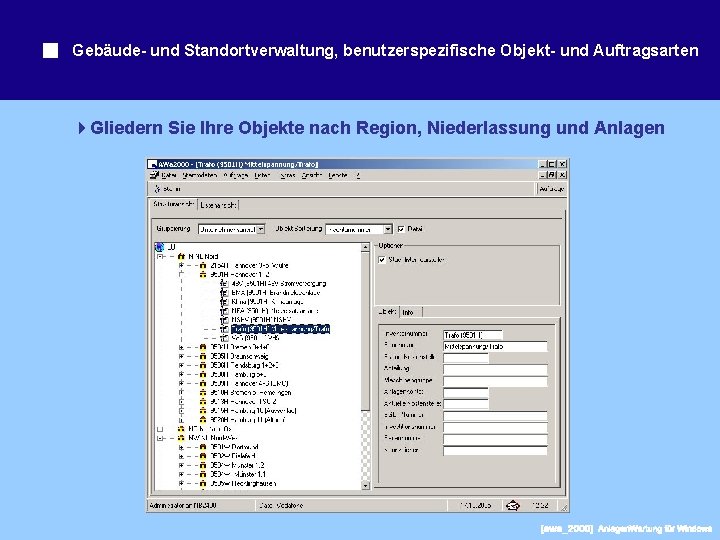
Task: Click the globe root icon in tree
Action: pos(160,247)
